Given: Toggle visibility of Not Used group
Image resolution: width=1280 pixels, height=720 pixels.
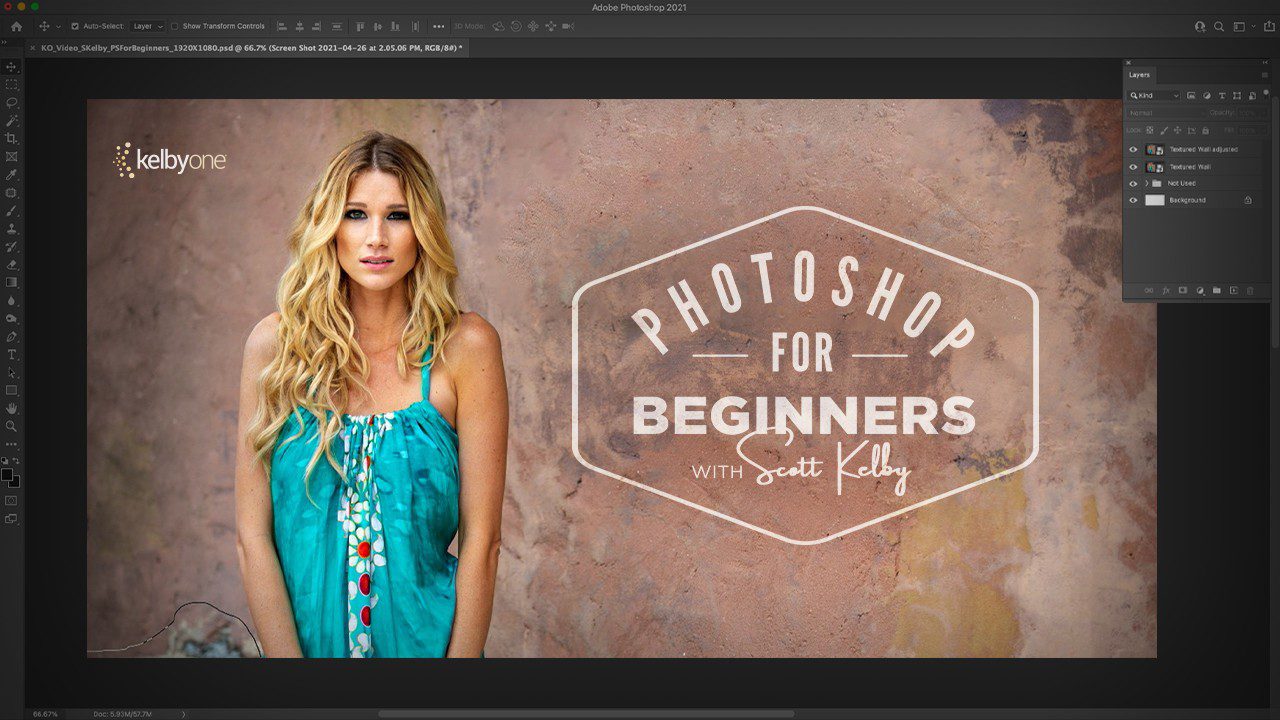Looking at the screenshot, I should coord(1133,183).
